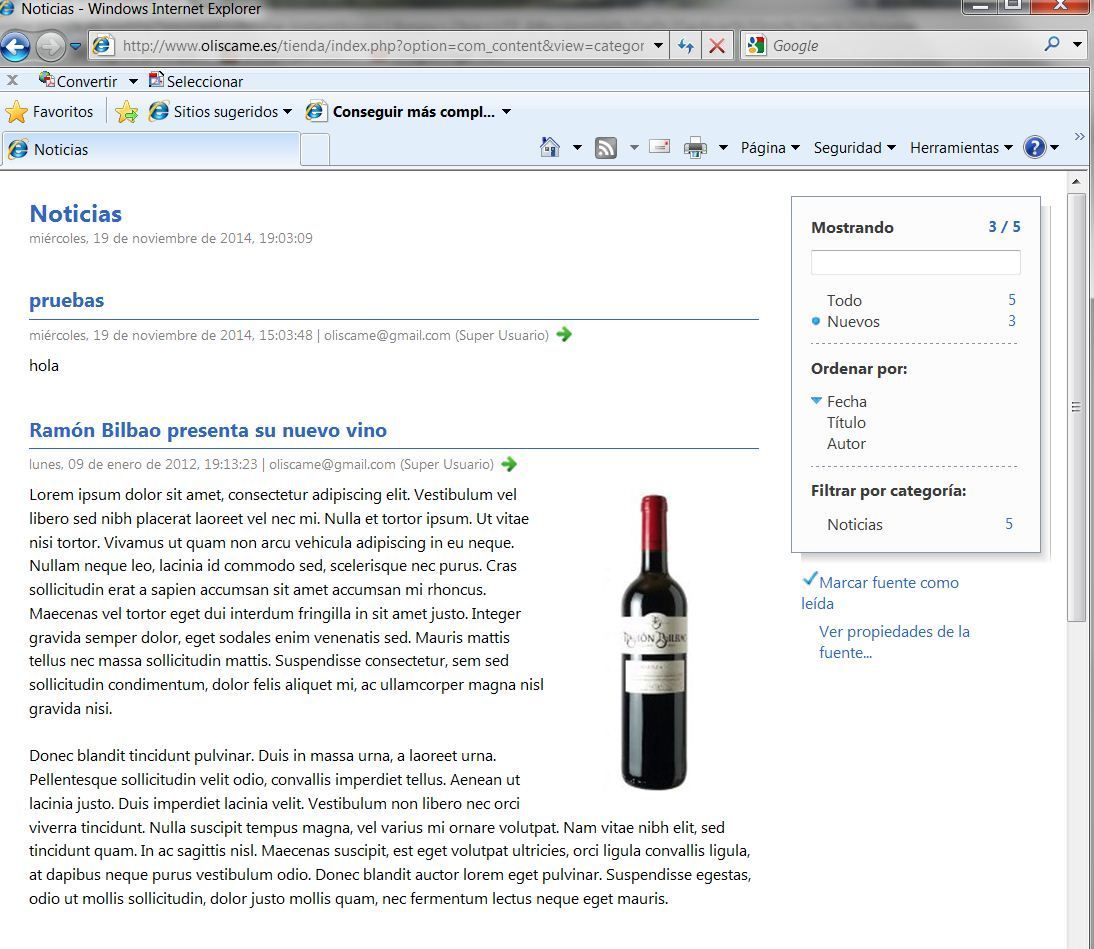Viewport: 1094px width, 949px height.
Task: Click Marcar fuente como leída link
Action: 880,592
